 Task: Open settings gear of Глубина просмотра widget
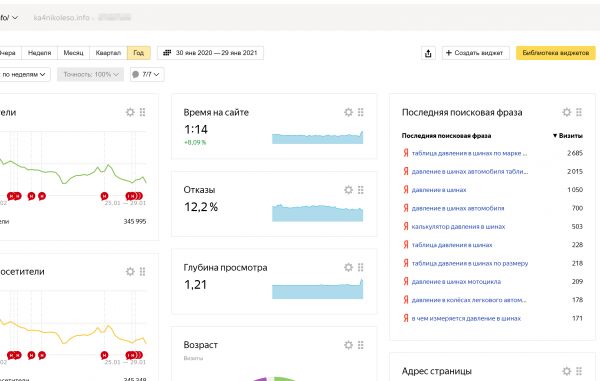point(348,267)
